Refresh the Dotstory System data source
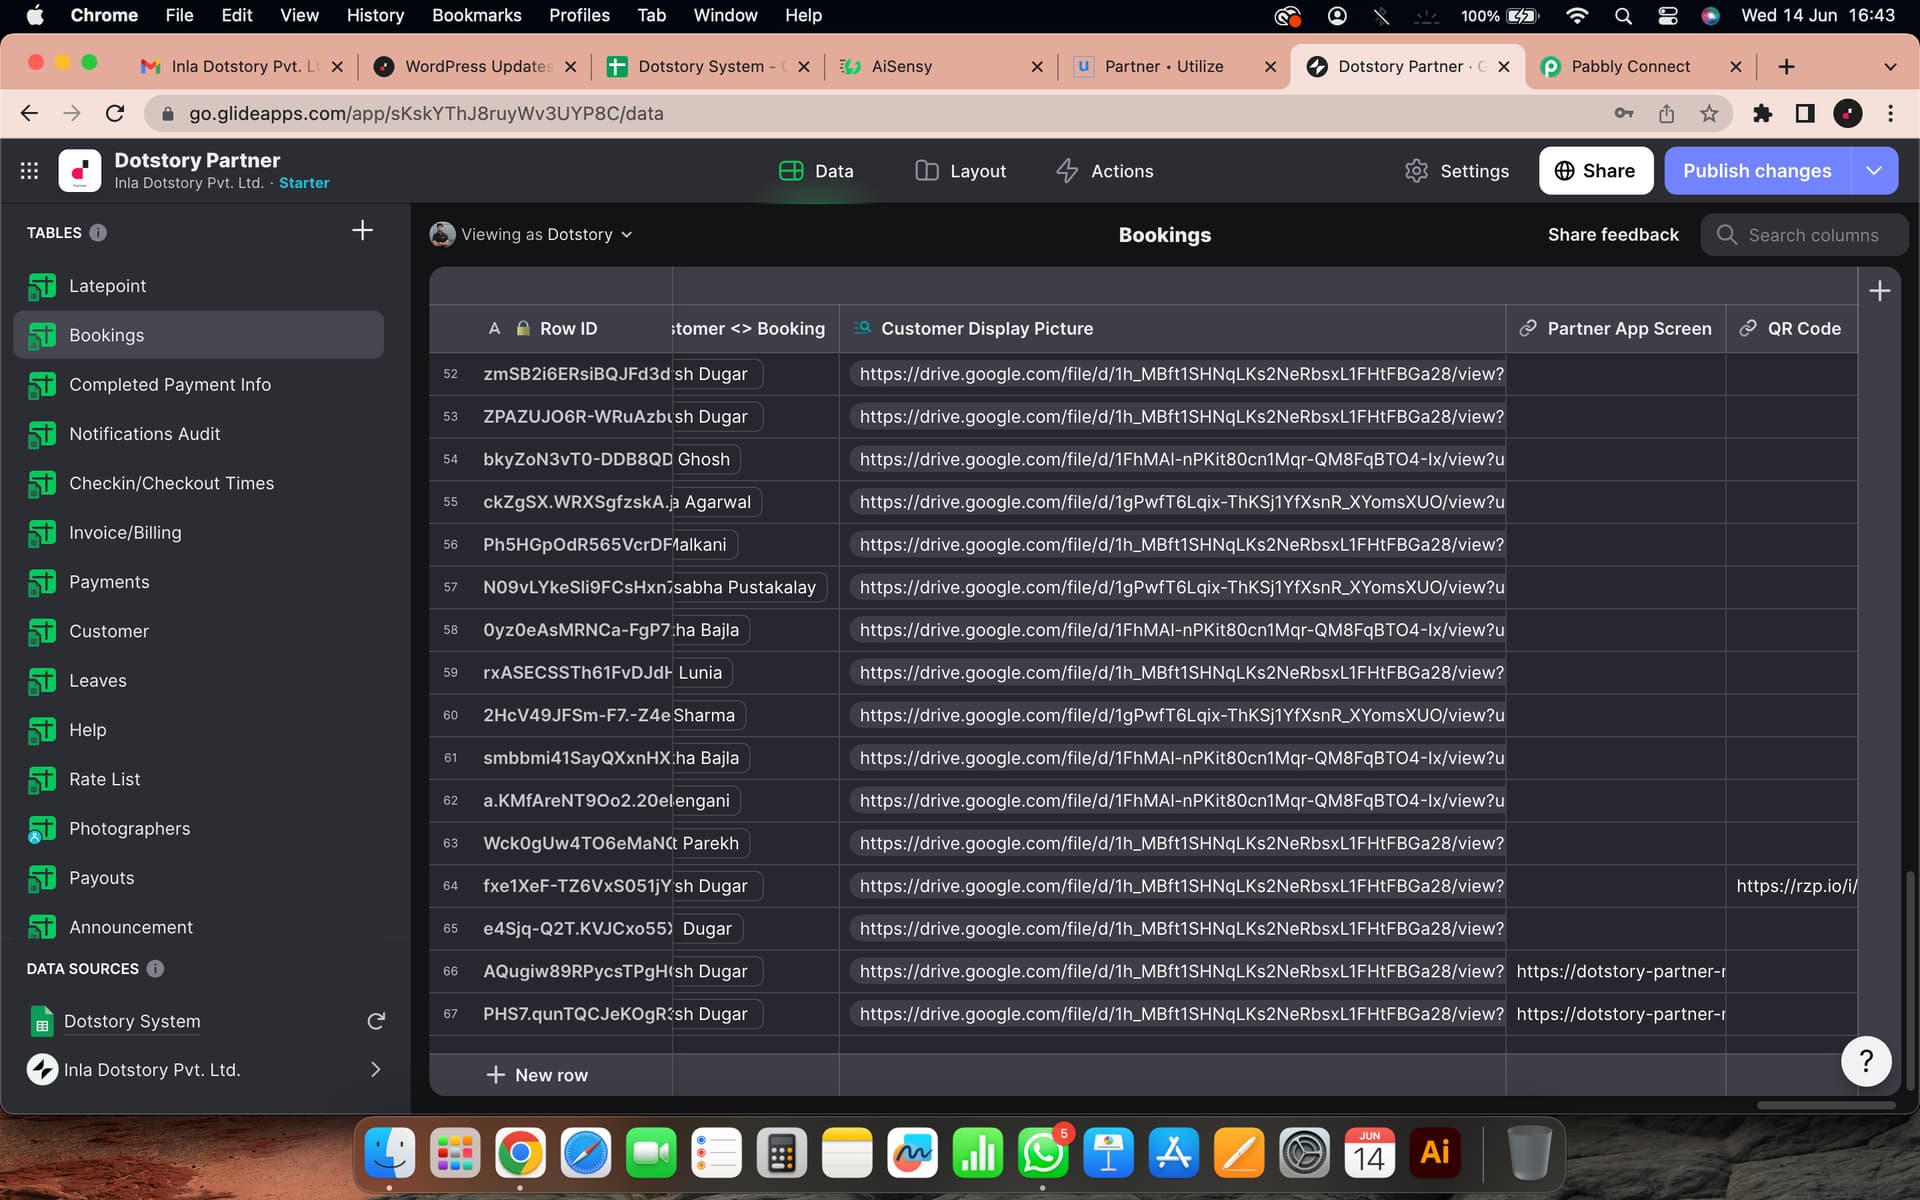The height and width of the screenshot is (1200, 1920). (376, 1021)
